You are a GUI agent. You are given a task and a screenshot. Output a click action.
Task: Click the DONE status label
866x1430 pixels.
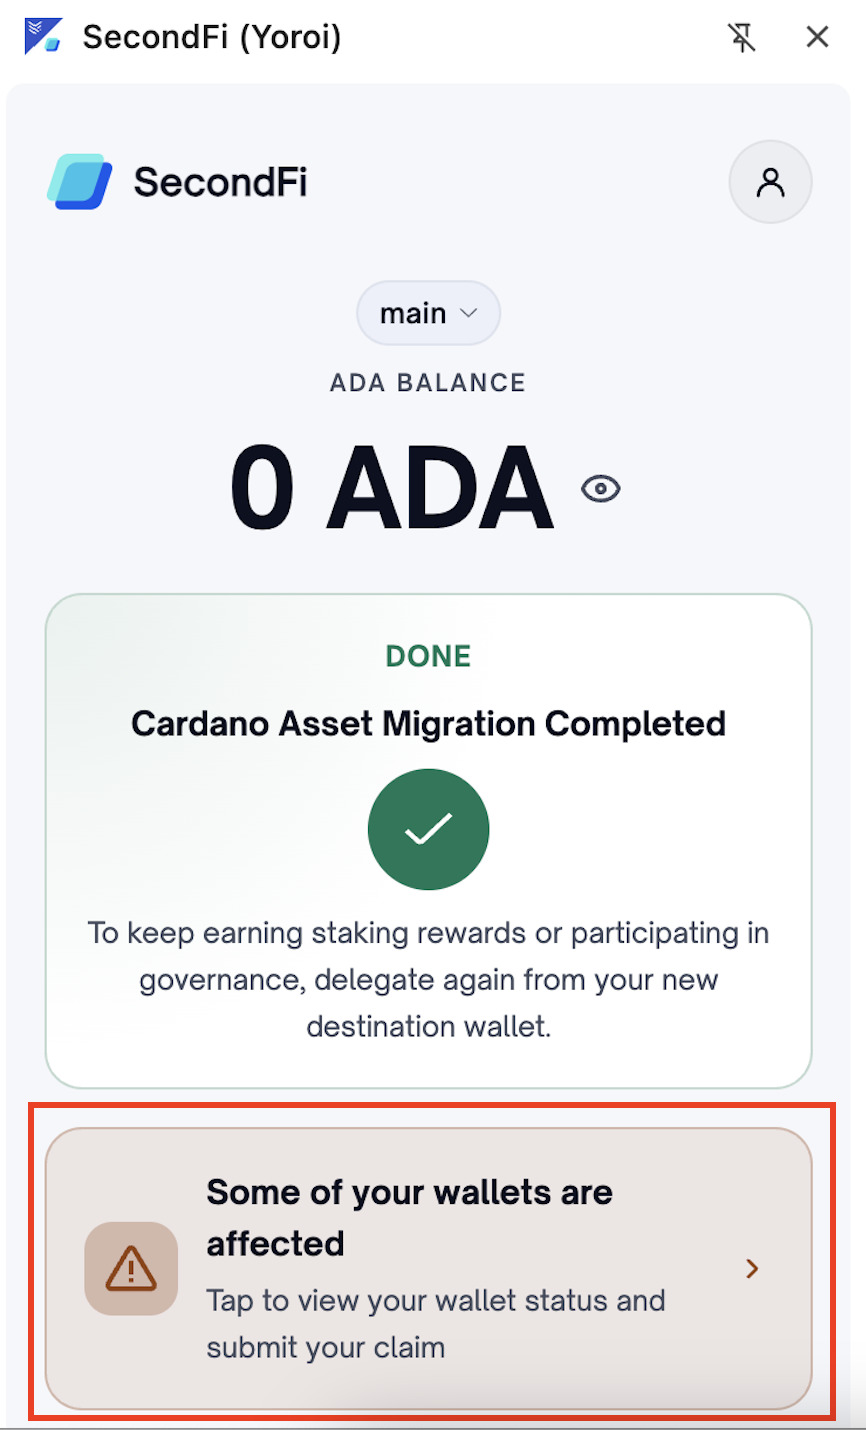click(x=428, y=656)
